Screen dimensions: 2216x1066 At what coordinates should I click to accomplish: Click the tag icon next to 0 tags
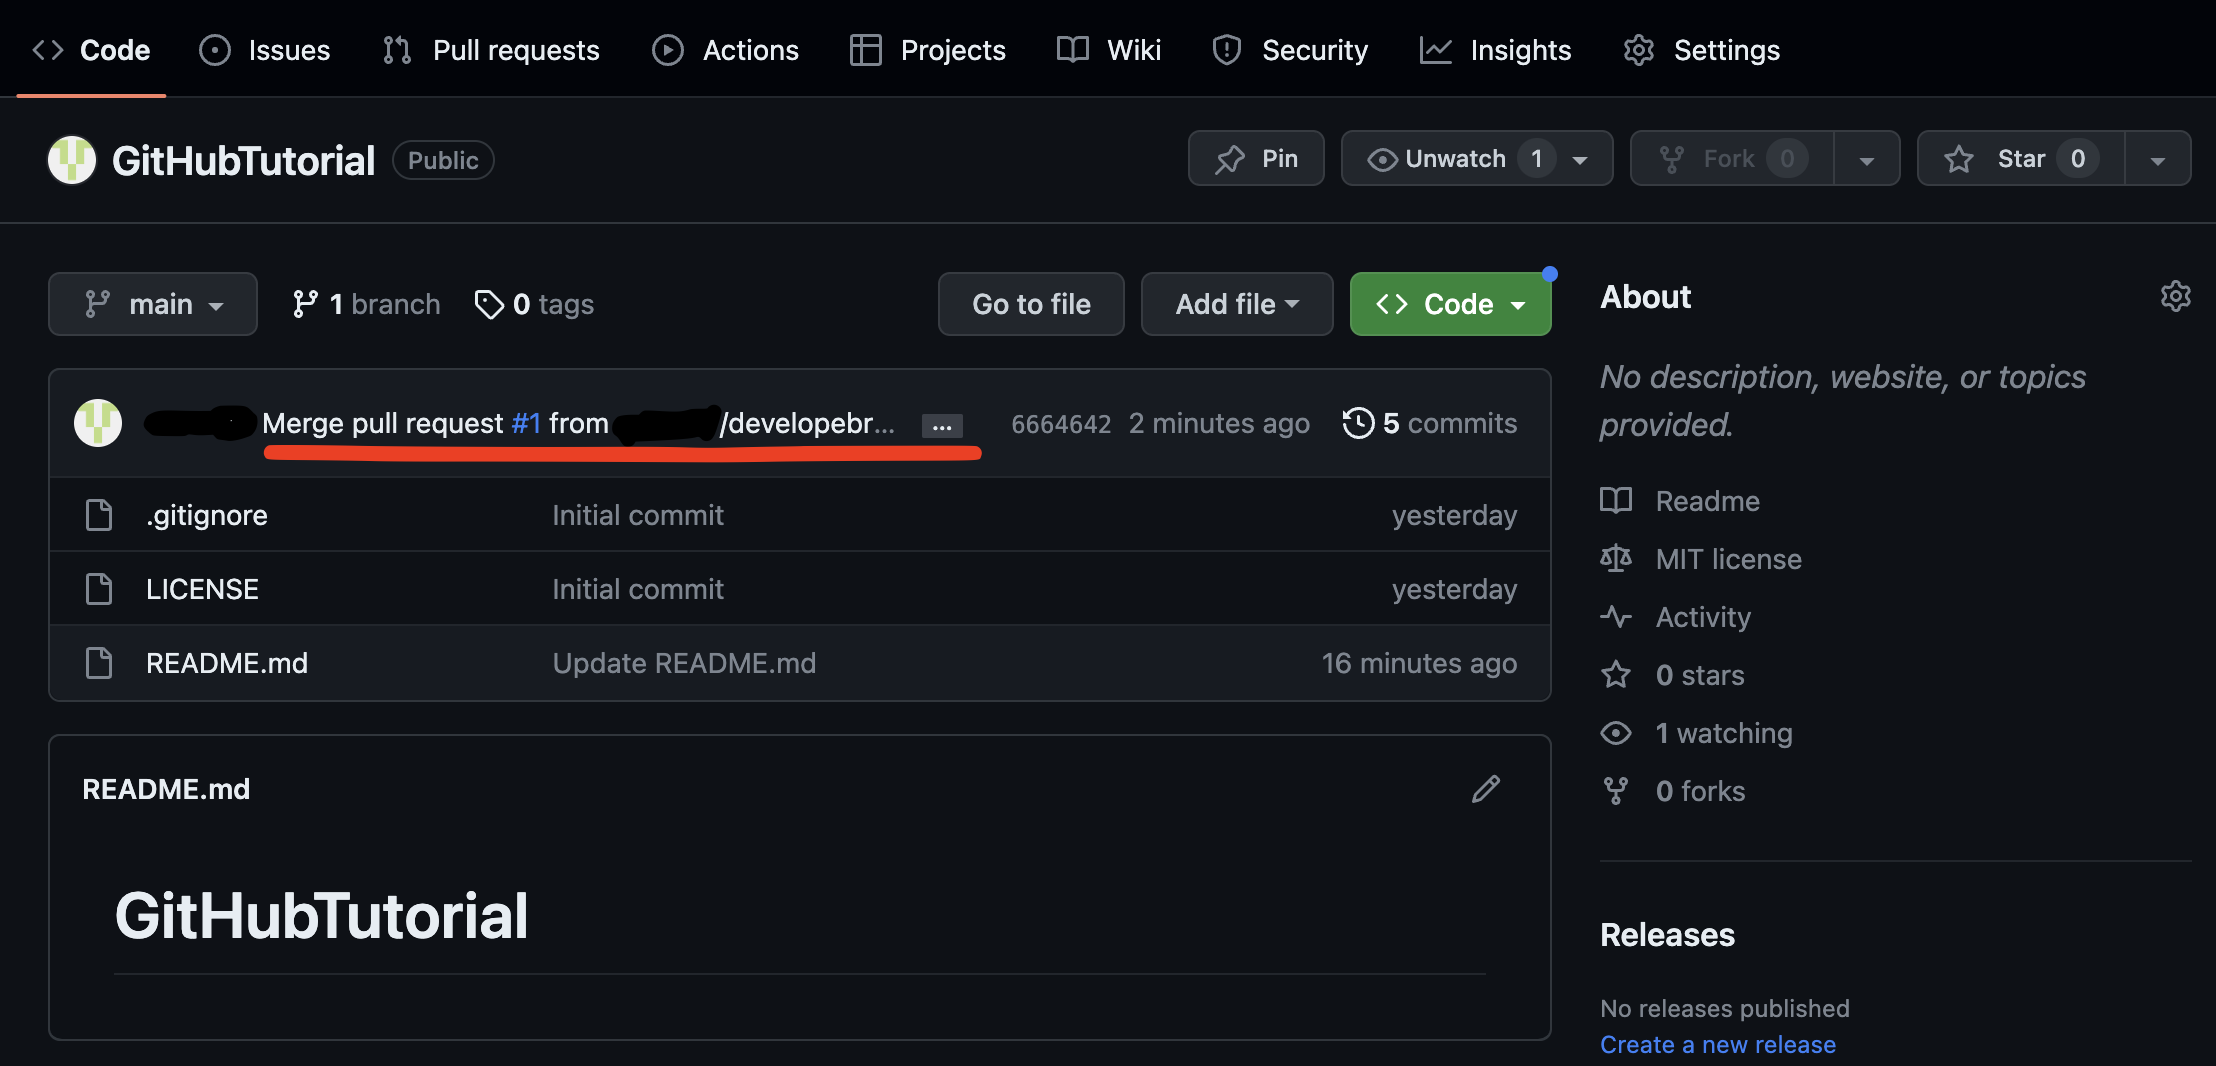[x=489, y=304]
